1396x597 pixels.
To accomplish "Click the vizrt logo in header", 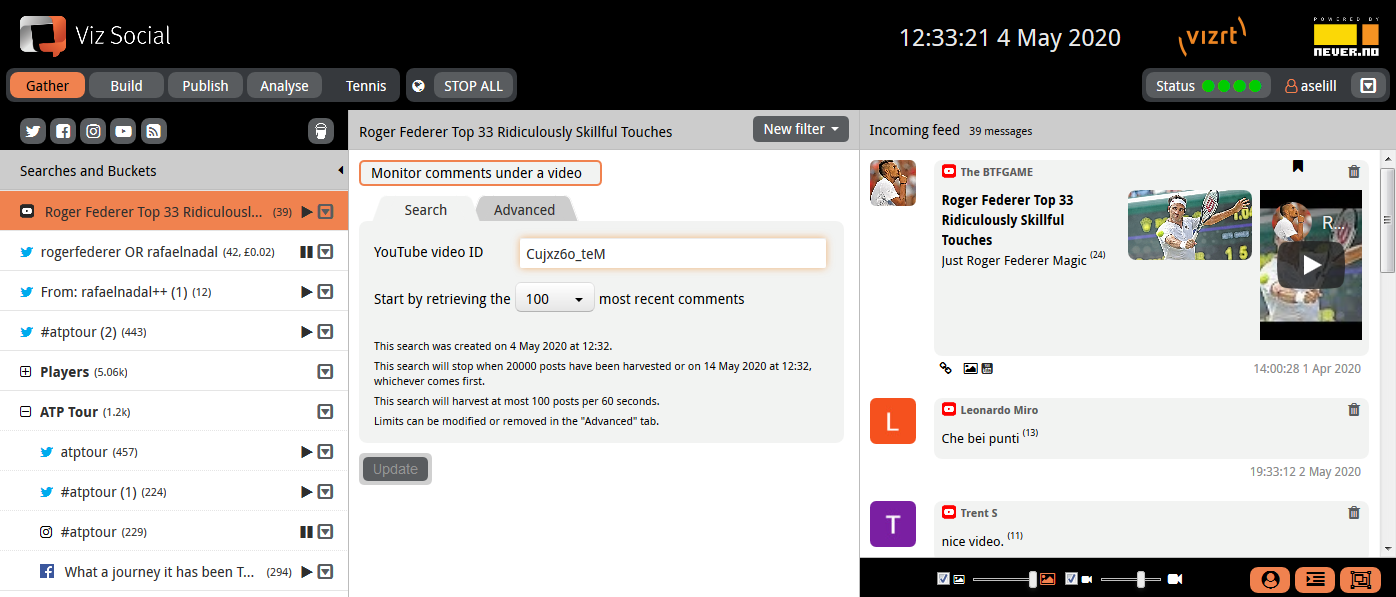I will [1213, 37].
